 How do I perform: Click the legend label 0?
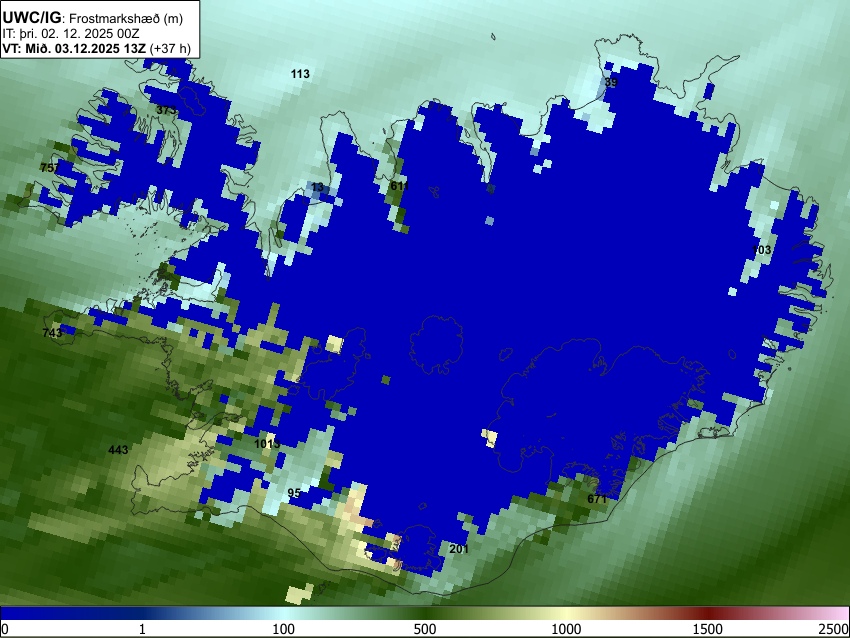coord(5,629)
